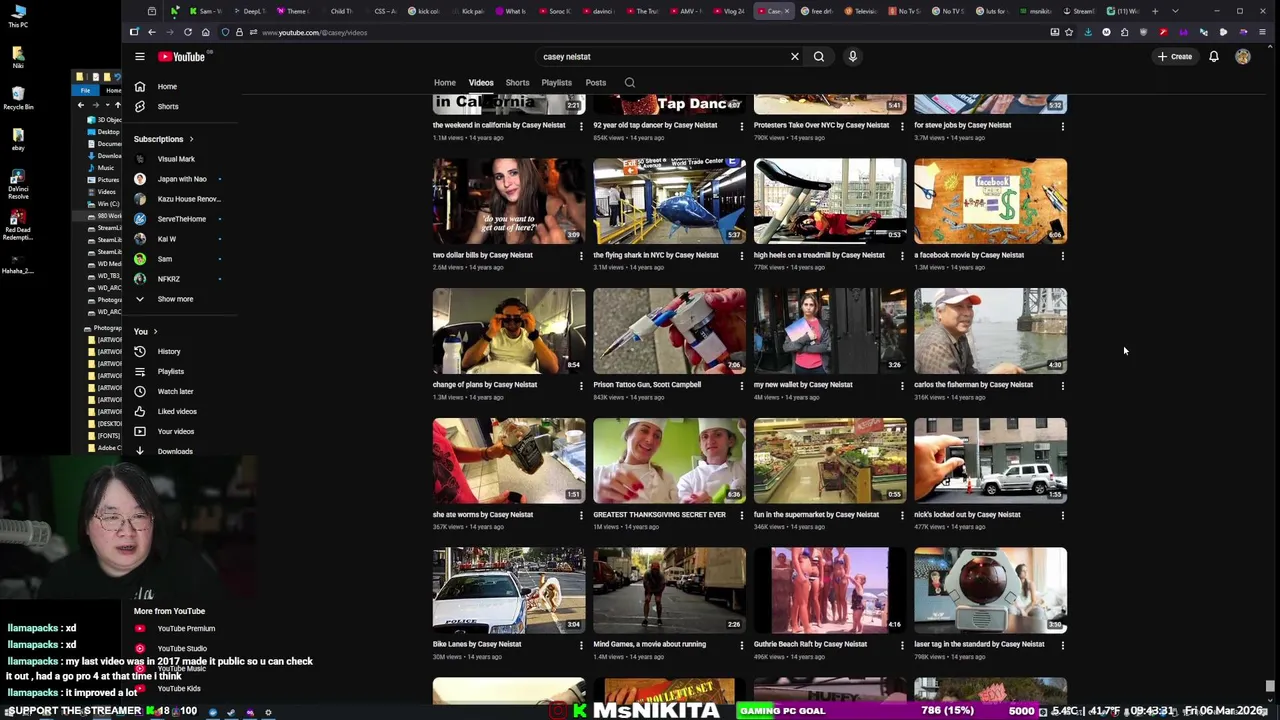Open a new browser tab with plus
Viewport: 1280px width, 720px height.
pyautogui.click(x=1155, y=11)
